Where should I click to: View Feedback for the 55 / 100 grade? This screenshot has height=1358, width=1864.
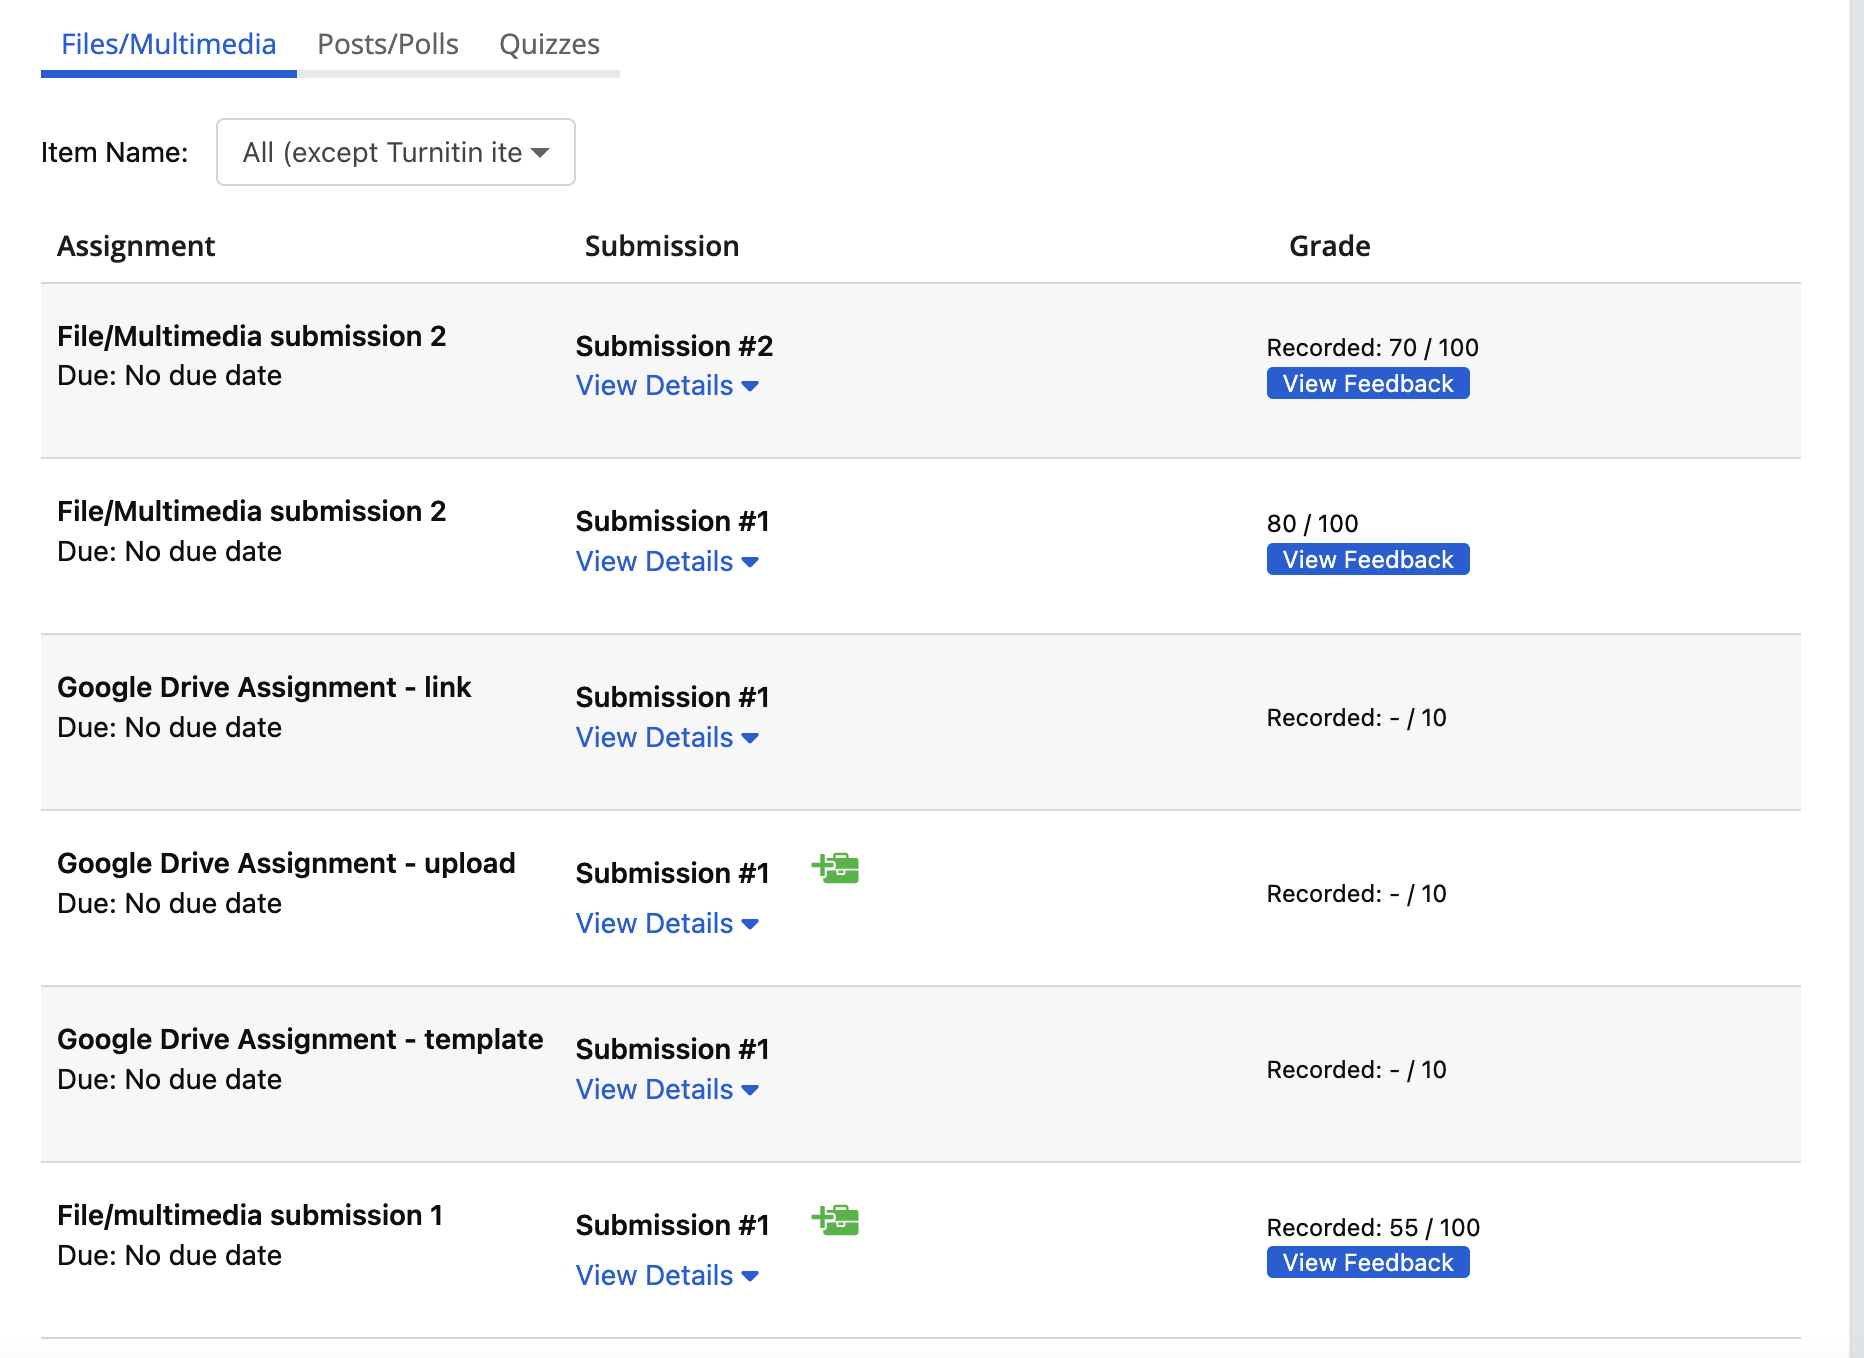click(1368, 1263)
